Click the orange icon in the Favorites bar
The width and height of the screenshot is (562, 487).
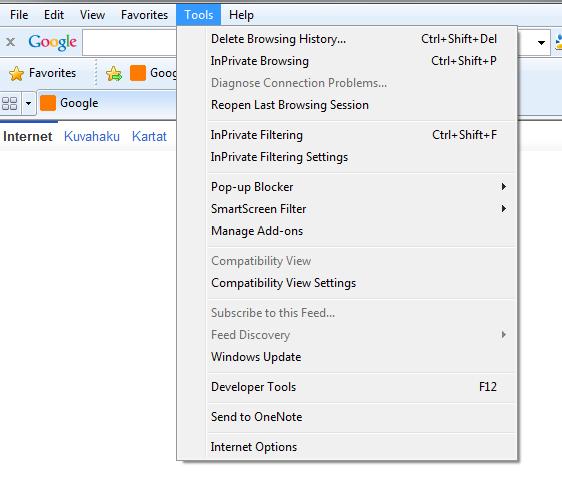pyautogui.click(x=138, y=73)
